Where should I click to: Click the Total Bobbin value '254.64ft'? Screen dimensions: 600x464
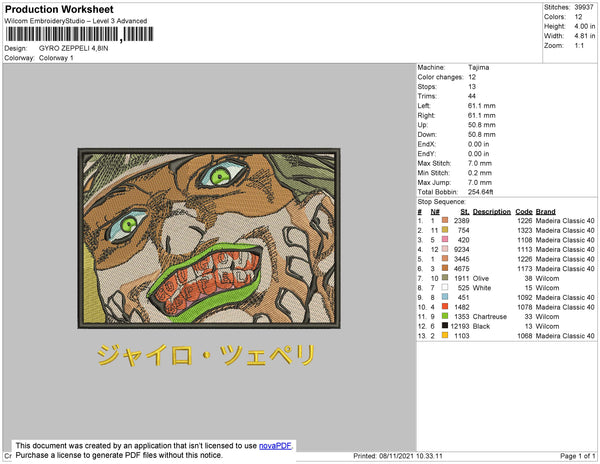click(481, 192)
